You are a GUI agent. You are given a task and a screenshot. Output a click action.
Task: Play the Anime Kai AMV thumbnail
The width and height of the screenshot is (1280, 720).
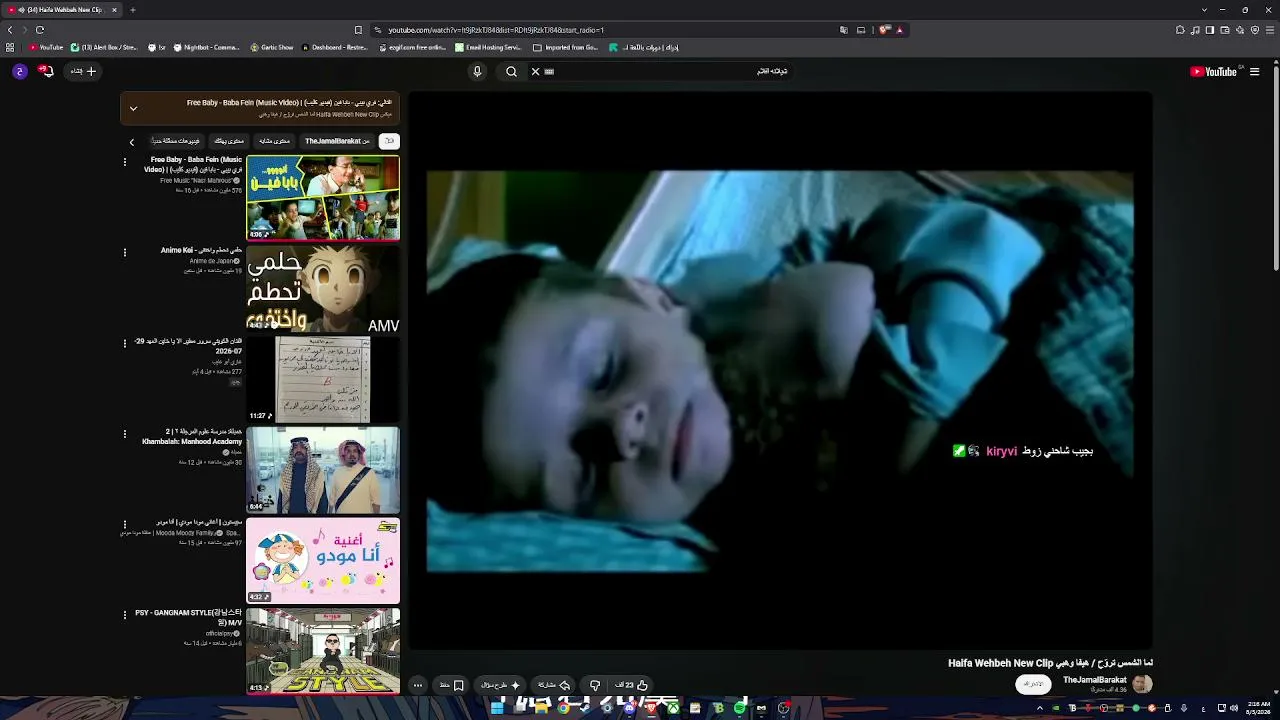[323, 289]
